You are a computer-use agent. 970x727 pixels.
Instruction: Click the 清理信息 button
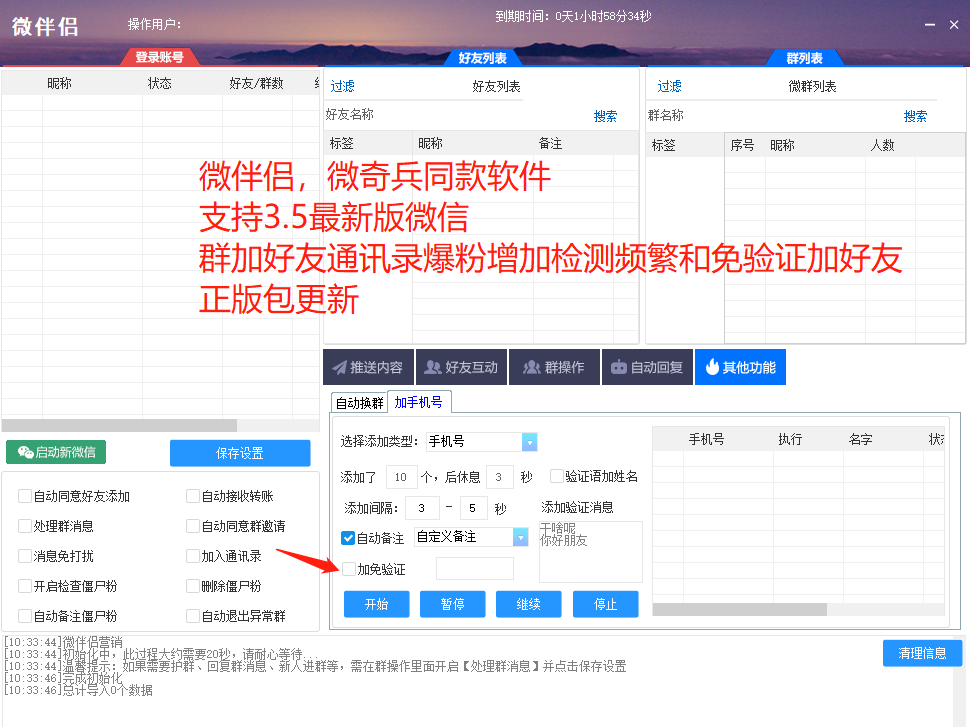pyautogui.click(x=922, y=653)
